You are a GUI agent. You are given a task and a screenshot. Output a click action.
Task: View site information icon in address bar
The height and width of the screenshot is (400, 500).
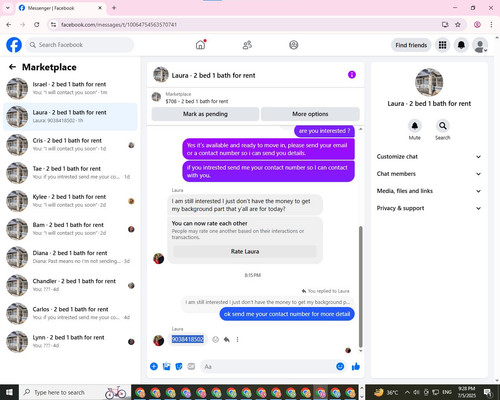tap(53, 24)
